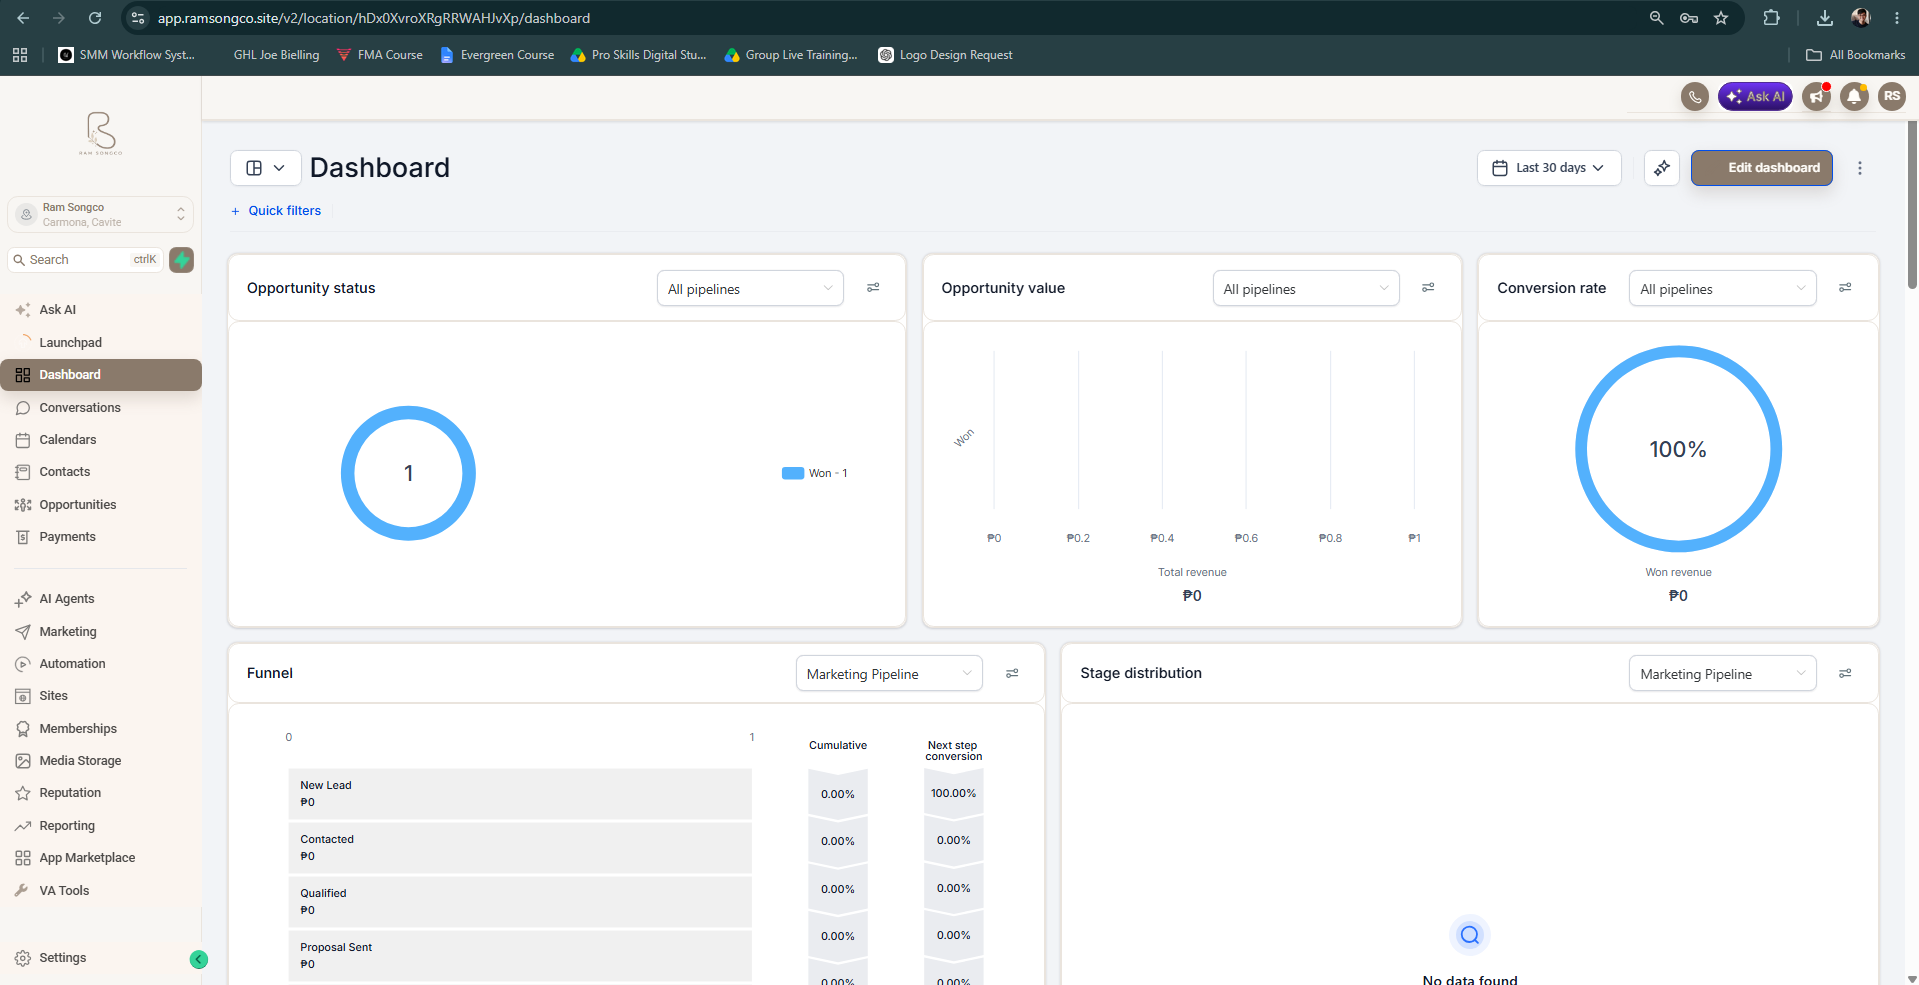
Task: Open the Chrome three-dot menu
Action: [1897, 18]
